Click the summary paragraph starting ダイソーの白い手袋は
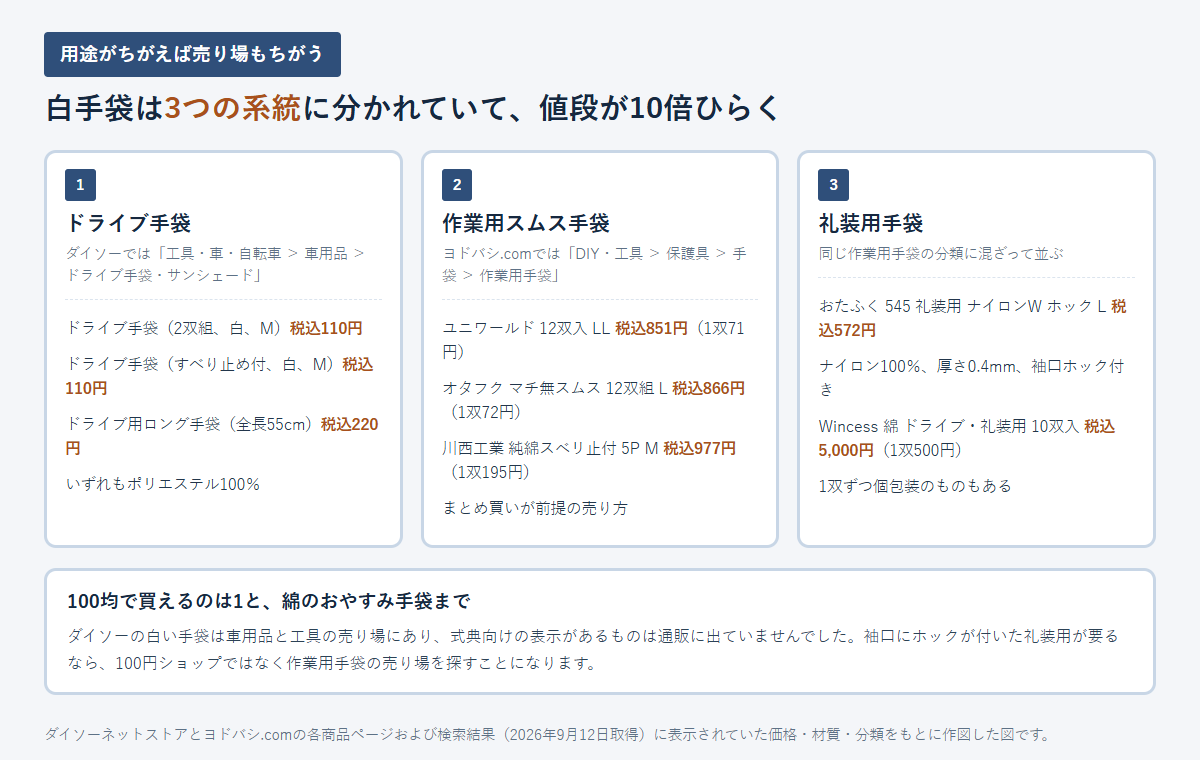 [593, 649]
